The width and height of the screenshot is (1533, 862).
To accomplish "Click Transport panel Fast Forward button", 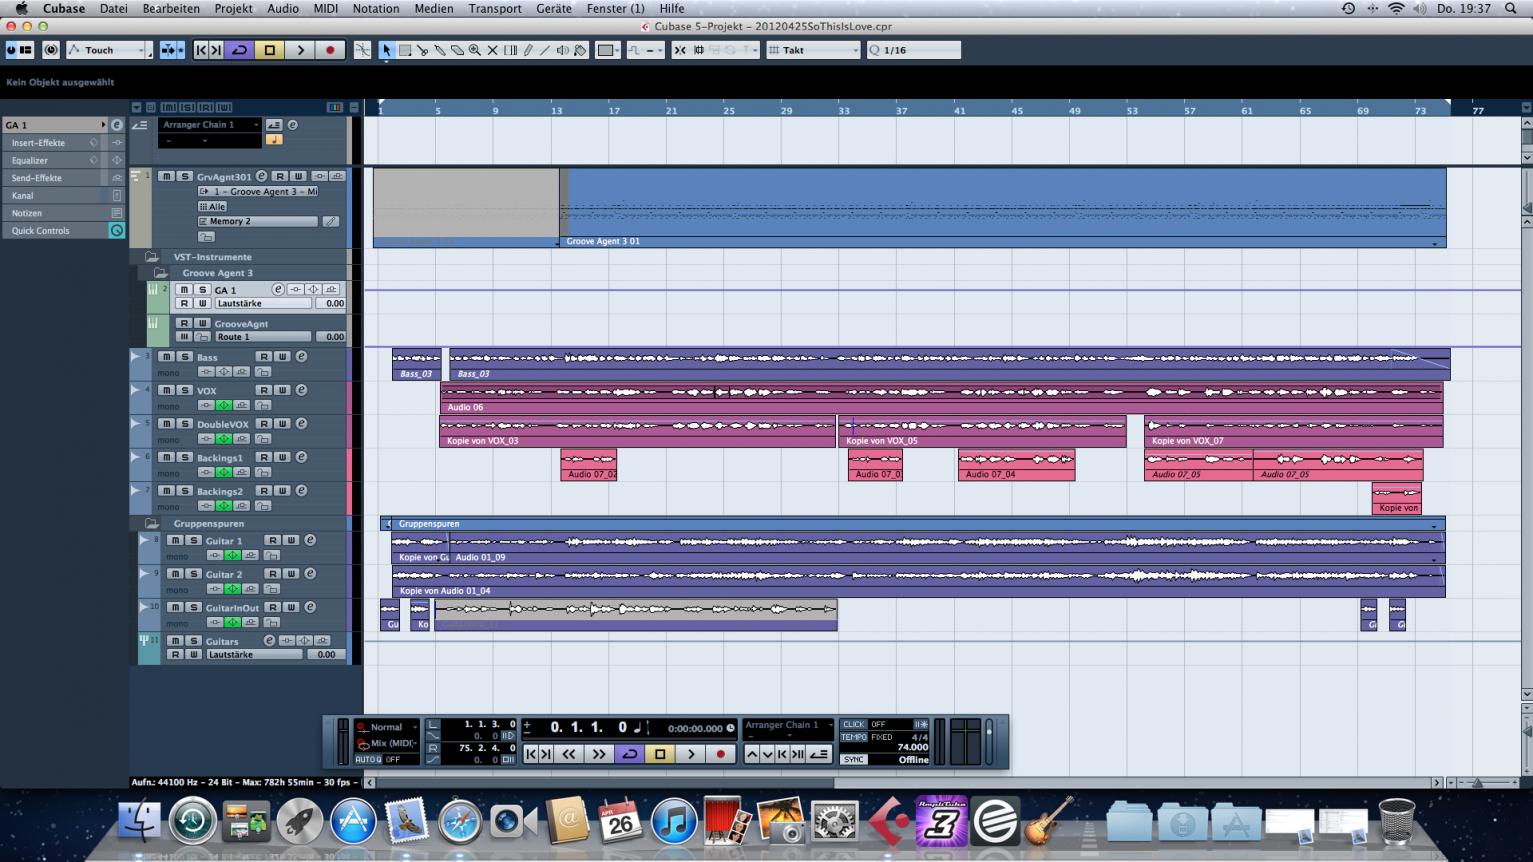I will coord(599,754).
